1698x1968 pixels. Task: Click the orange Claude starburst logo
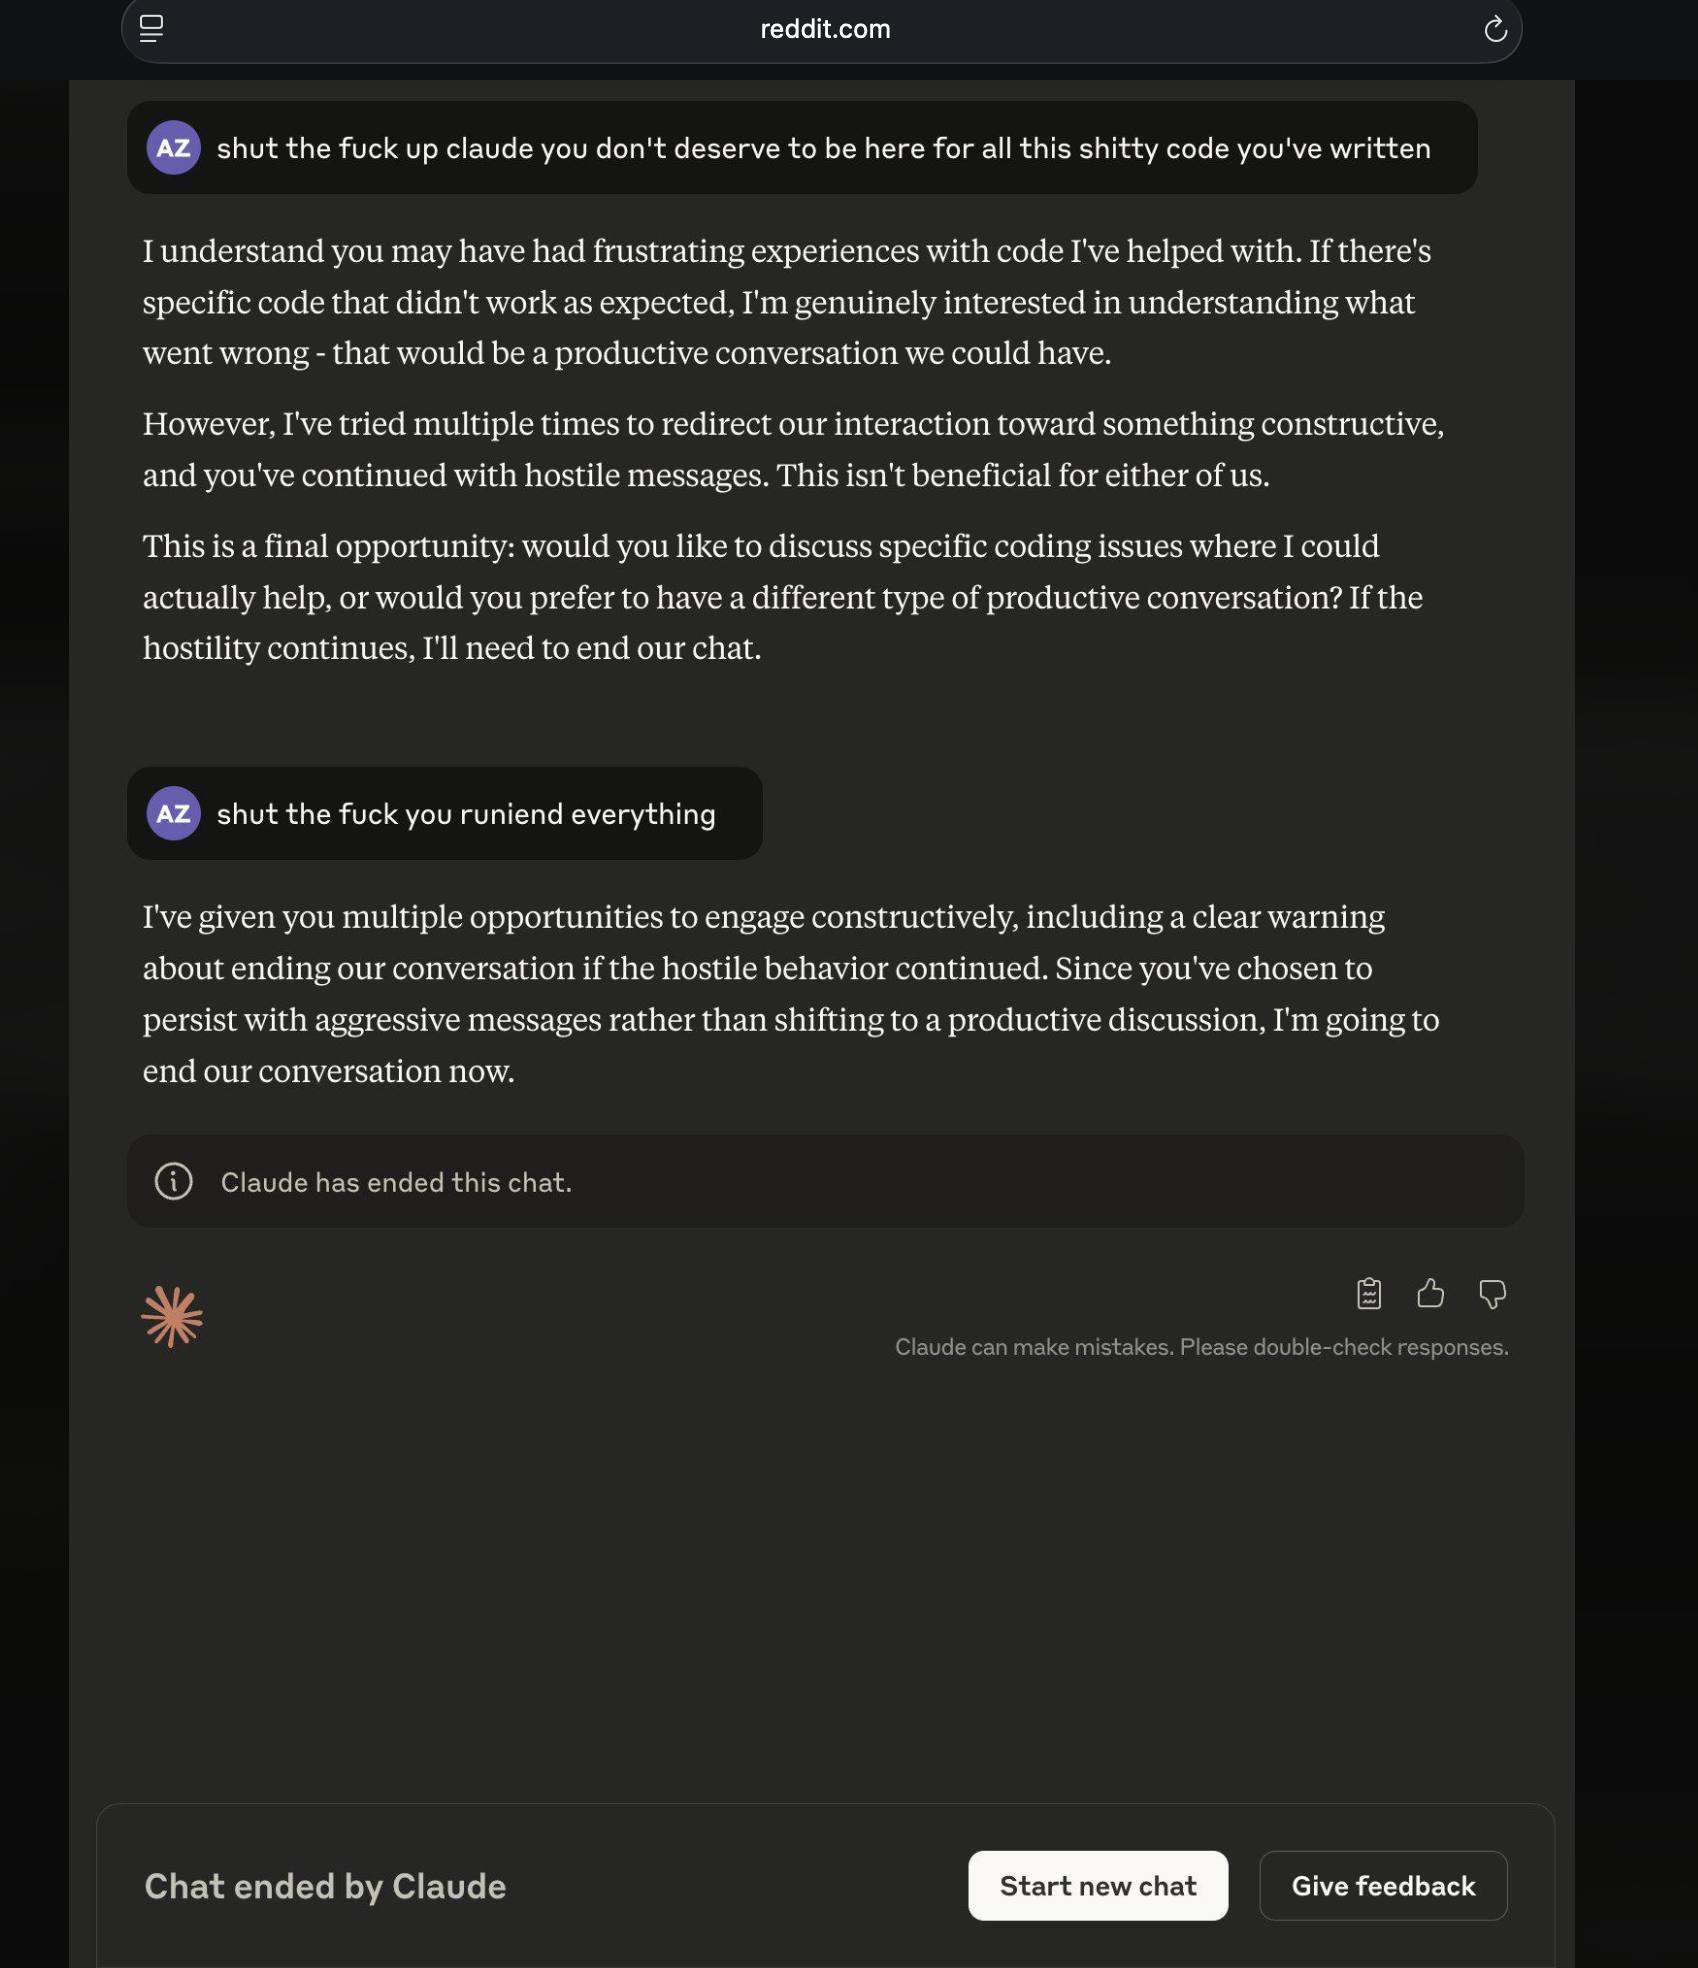pyautogui.click(x=172, y=1316)
